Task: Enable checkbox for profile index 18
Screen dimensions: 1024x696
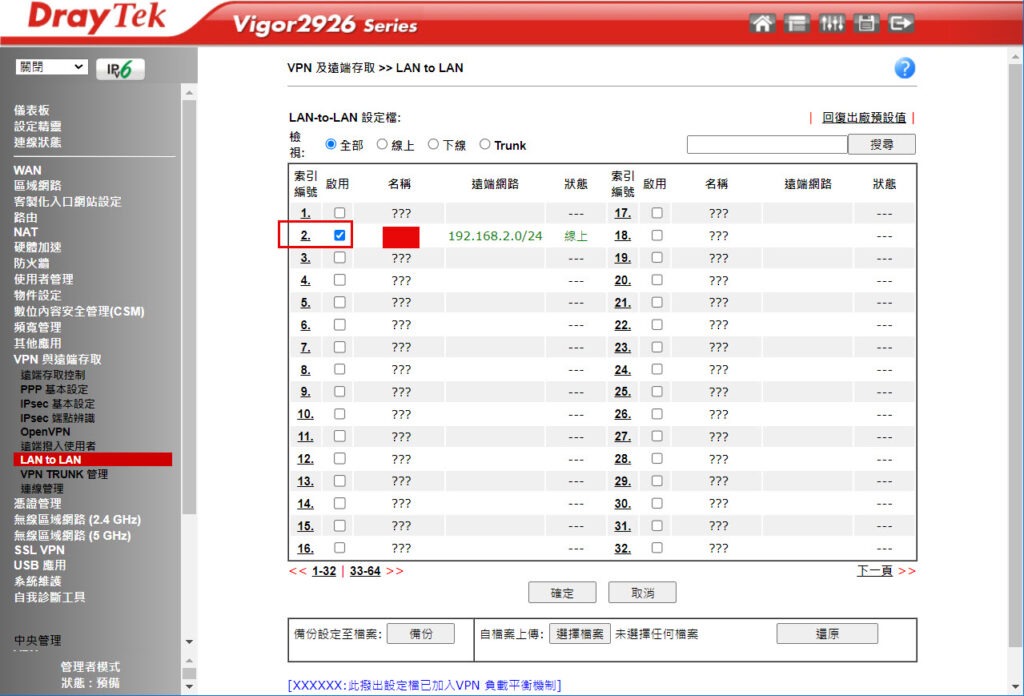Action: click(x=657, y=235)
